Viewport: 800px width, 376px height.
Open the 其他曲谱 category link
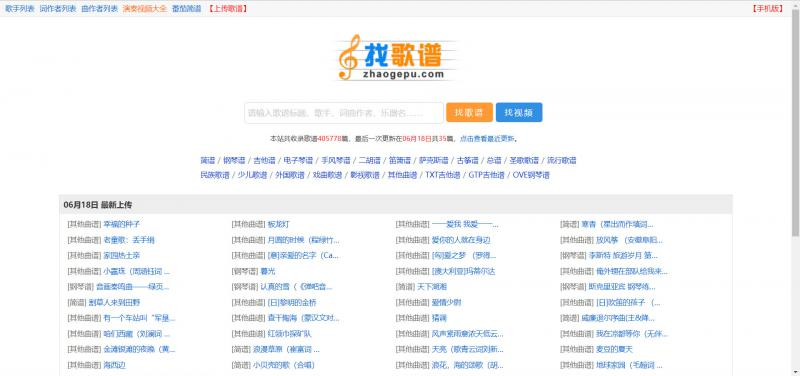[403, 175]
